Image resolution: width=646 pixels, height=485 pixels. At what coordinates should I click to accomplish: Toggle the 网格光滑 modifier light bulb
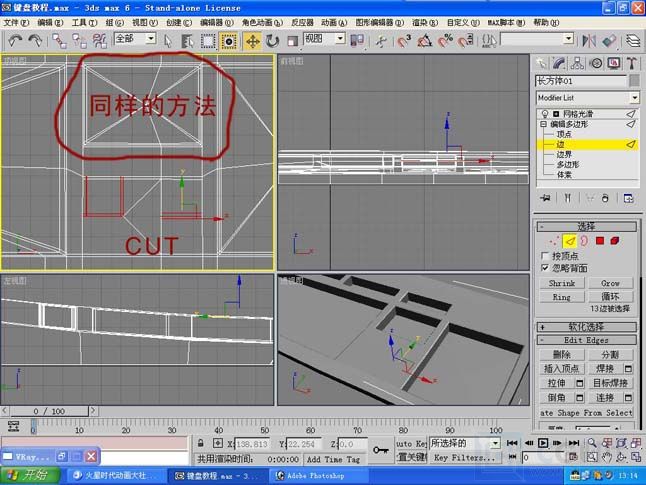pyautogui.click(x=545, y=114)
